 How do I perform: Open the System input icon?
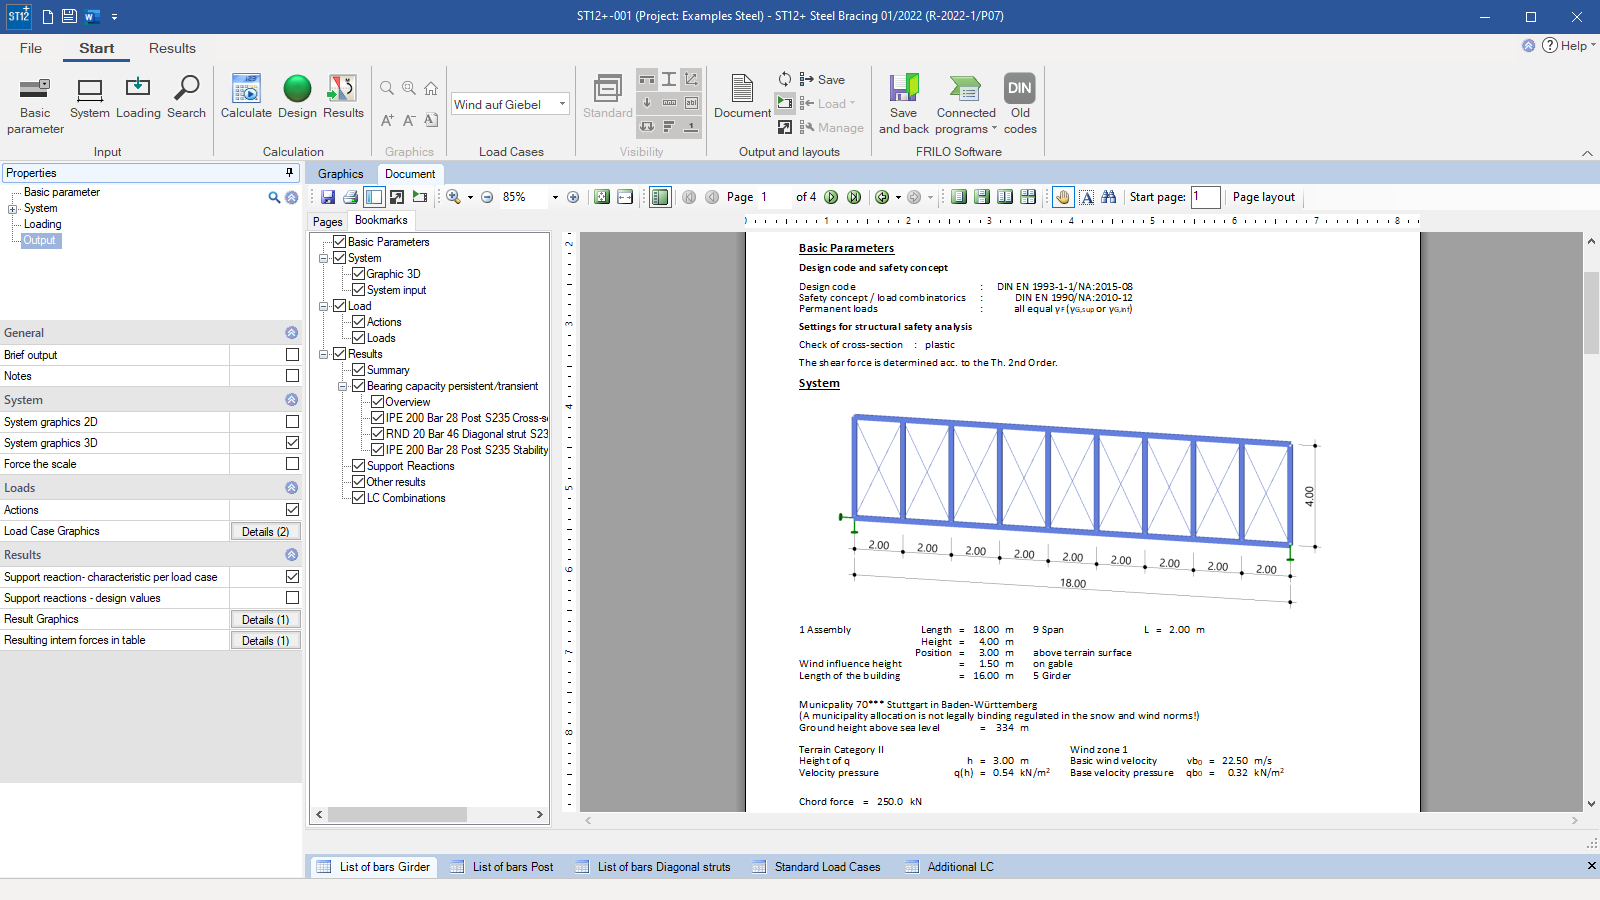(90, 98)
